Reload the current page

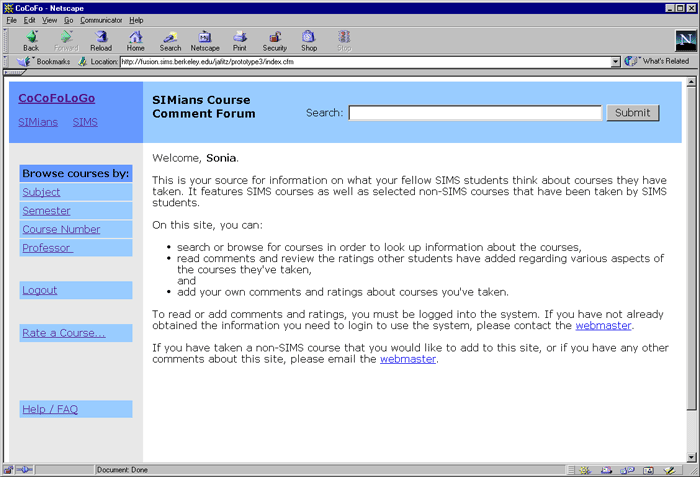click(x=101, y=41)
